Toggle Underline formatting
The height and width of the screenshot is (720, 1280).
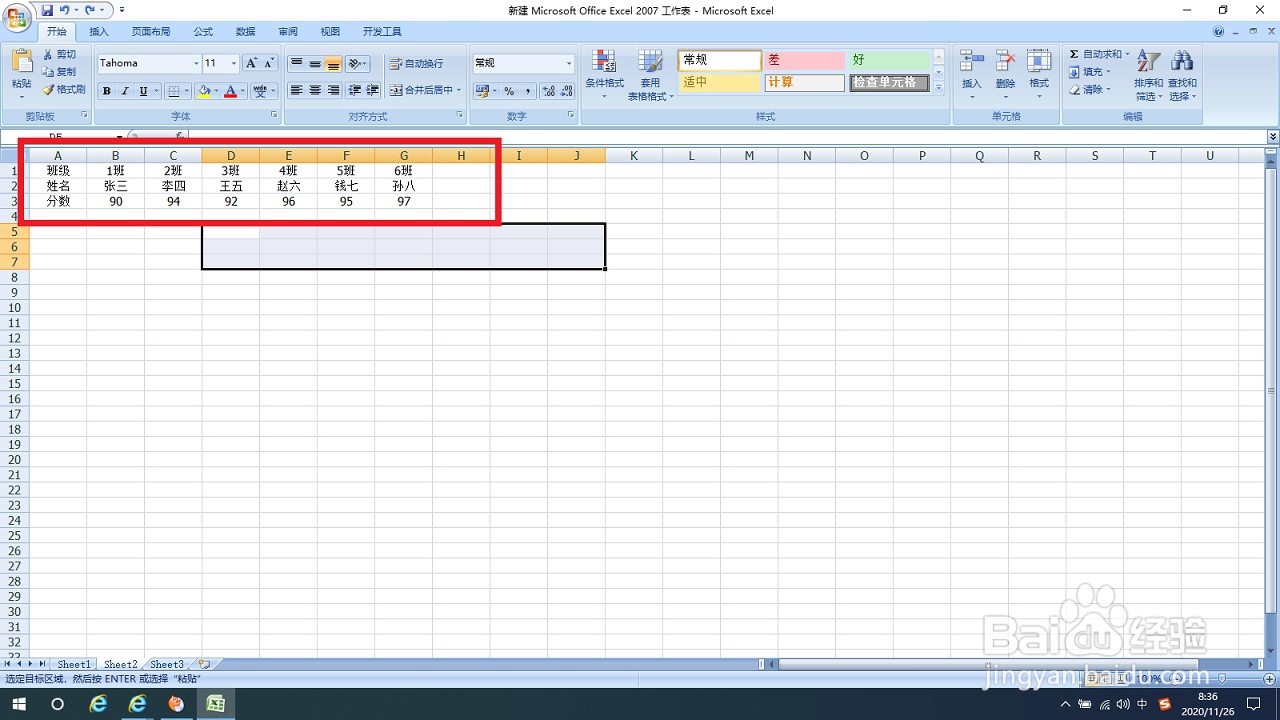pyautogui.click(x=143, y=91)
